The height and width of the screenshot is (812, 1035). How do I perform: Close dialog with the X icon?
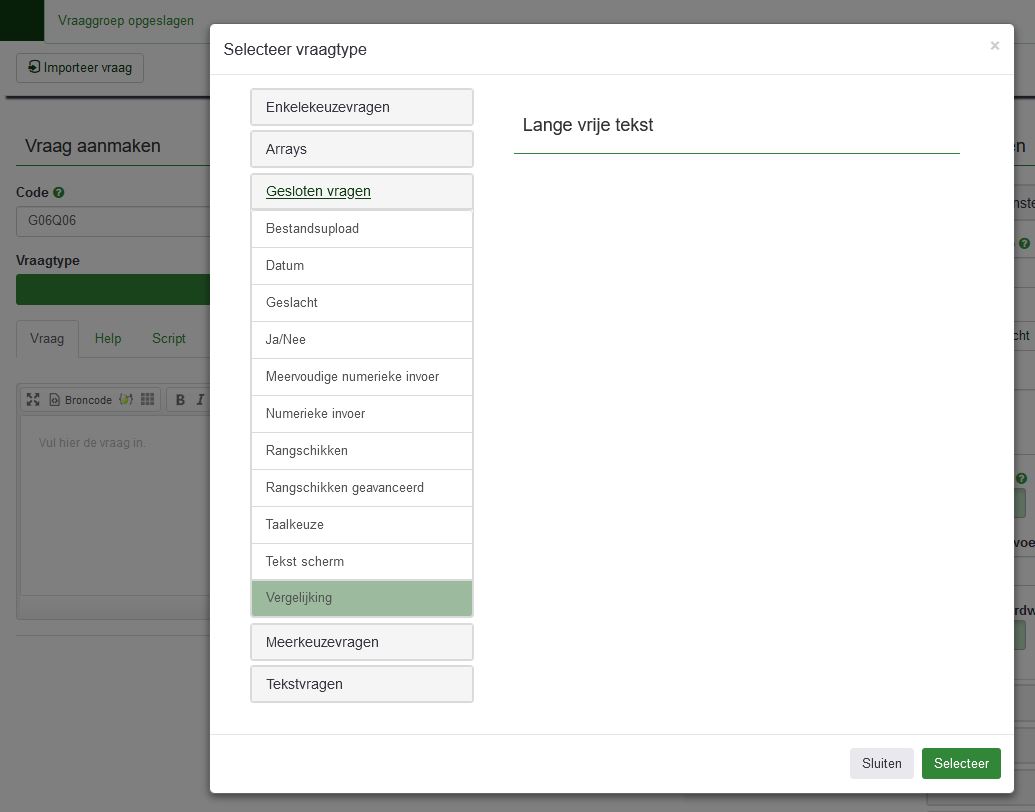tap(994, 46)
